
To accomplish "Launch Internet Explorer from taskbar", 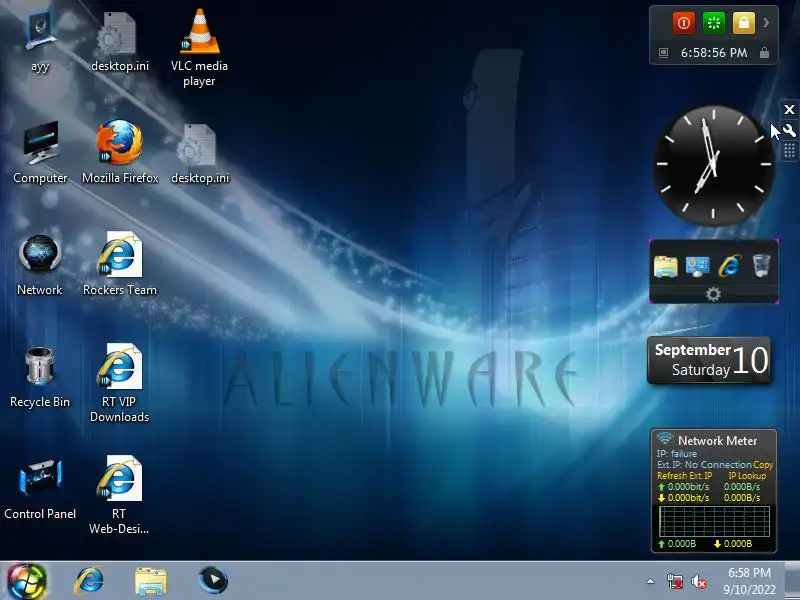I will point(89,581).
